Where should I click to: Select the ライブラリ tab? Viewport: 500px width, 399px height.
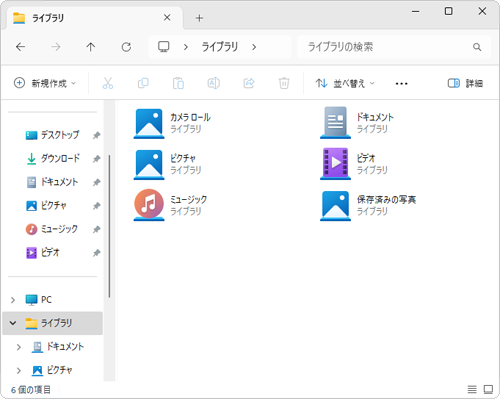pyautogui.click(x=95, y=18)
